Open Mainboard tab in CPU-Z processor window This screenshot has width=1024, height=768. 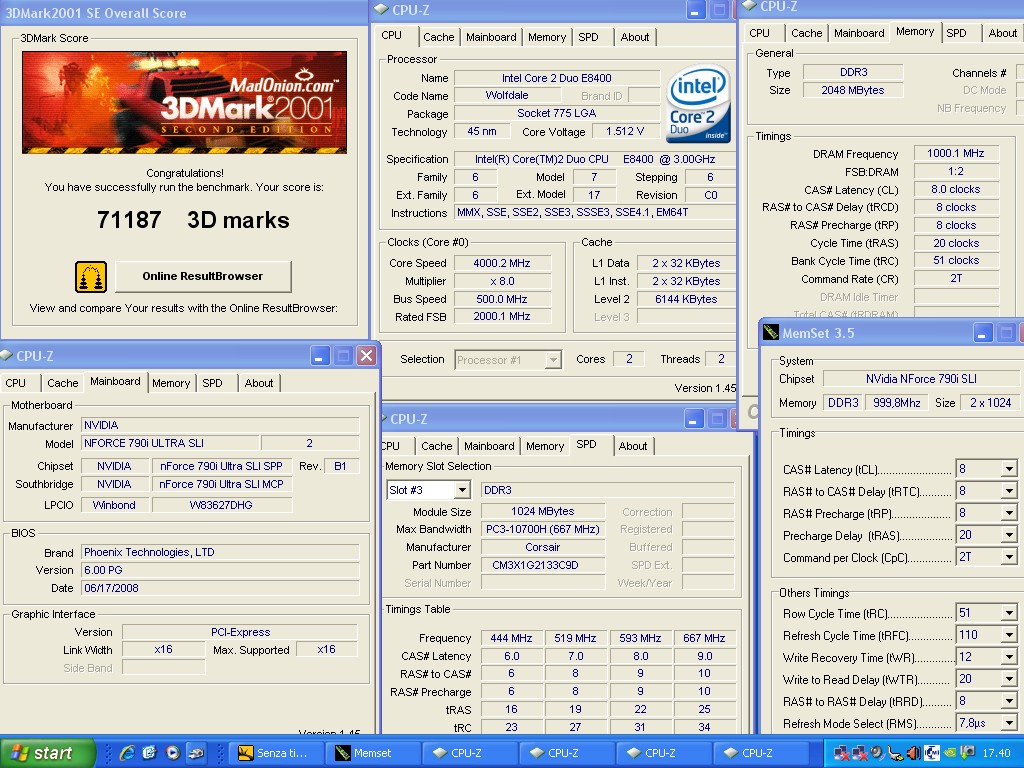point(491,37)
